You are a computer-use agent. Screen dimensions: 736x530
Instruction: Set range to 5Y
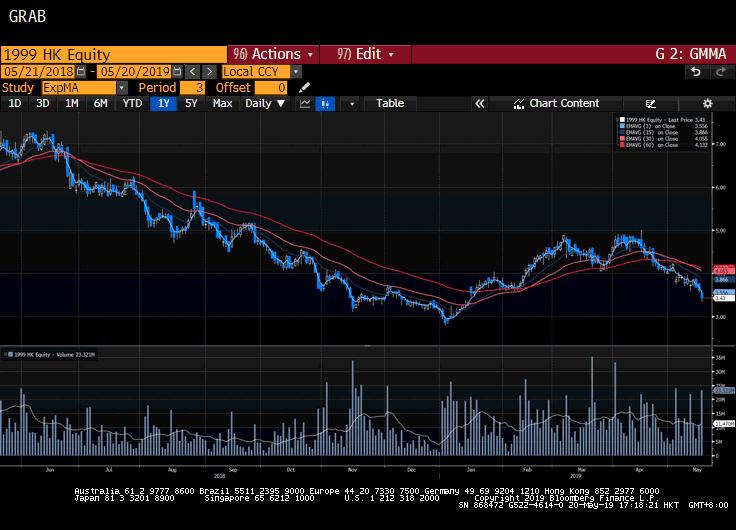pyautogui.click(x=191, y=103)
